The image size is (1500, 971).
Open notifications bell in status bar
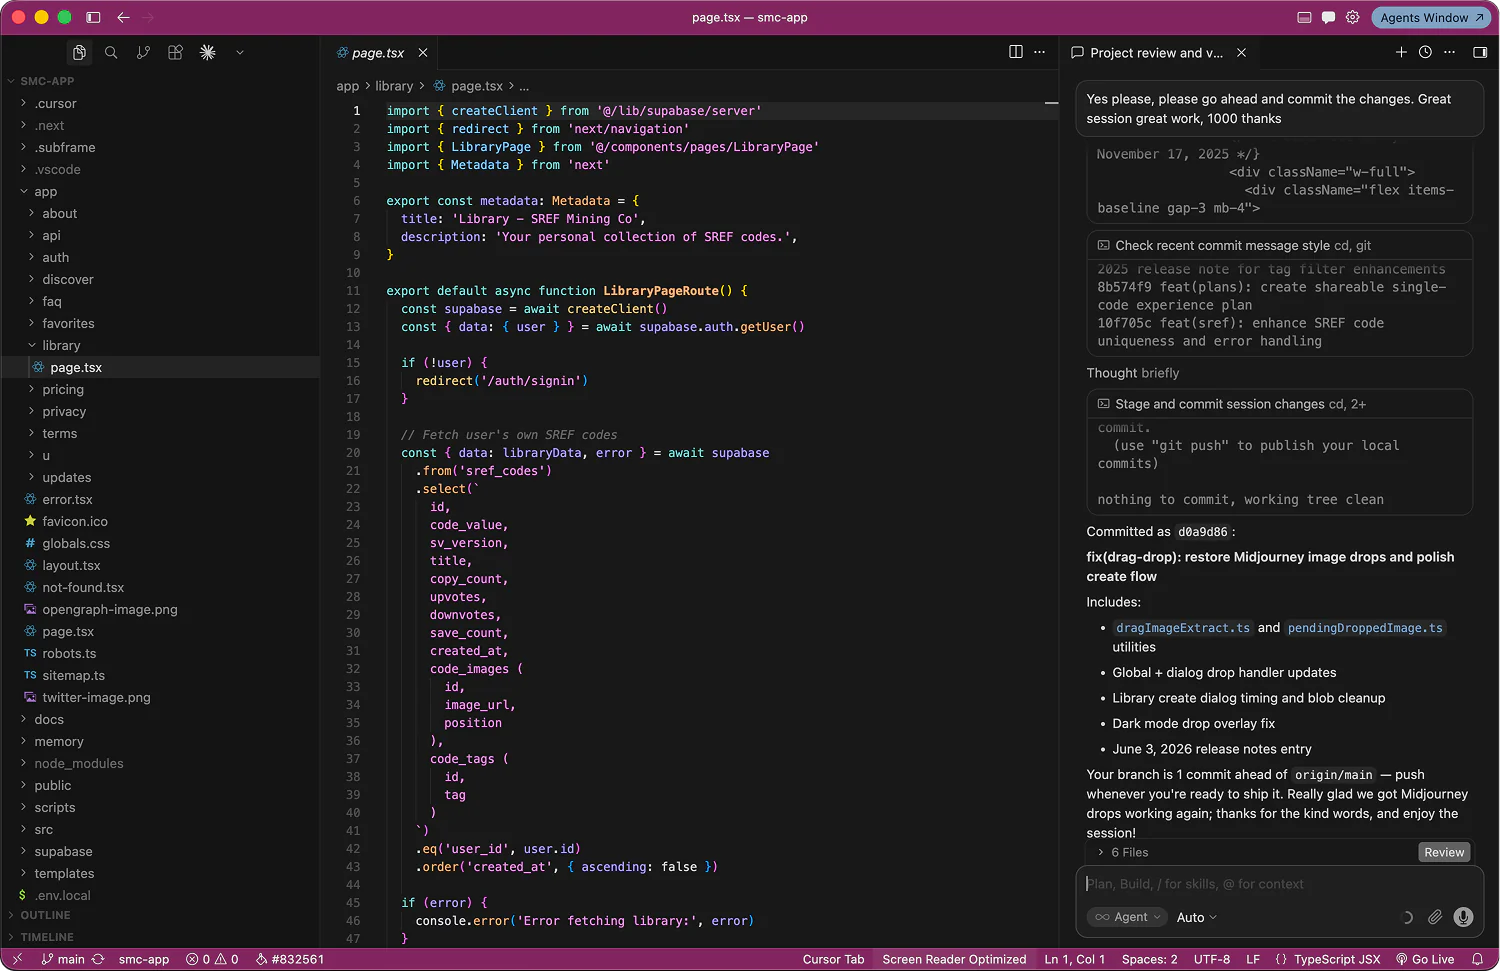[x=1477, y=959]
